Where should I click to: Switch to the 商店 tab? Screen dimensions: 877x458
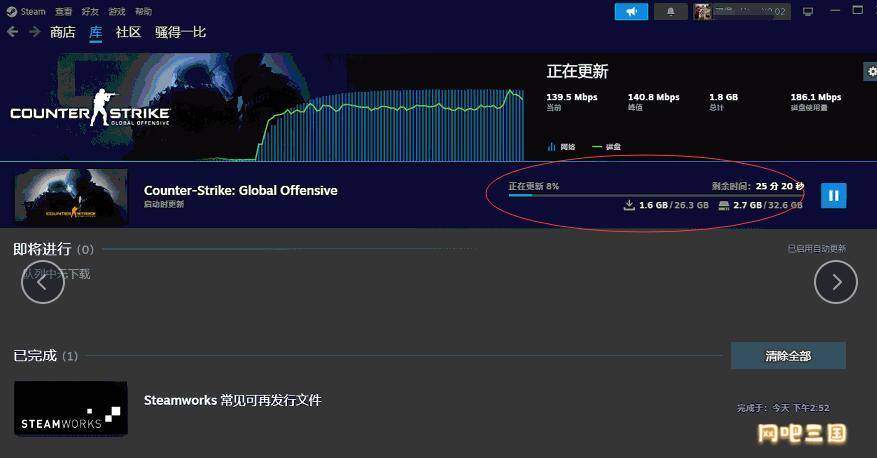pos(62,32)
